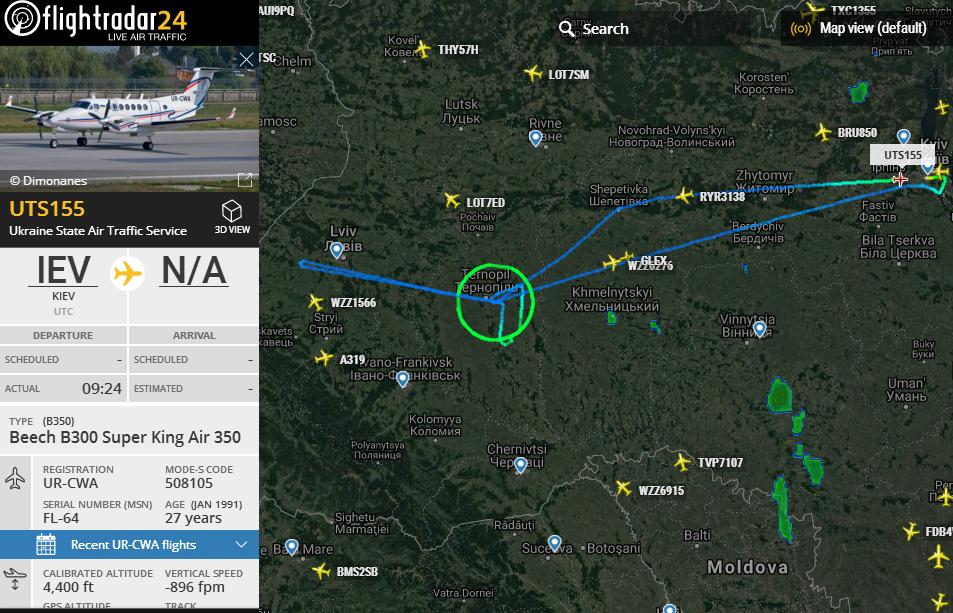953x613 pixels.
Task: Open Map view (default) selector
Action: point(859,28)
